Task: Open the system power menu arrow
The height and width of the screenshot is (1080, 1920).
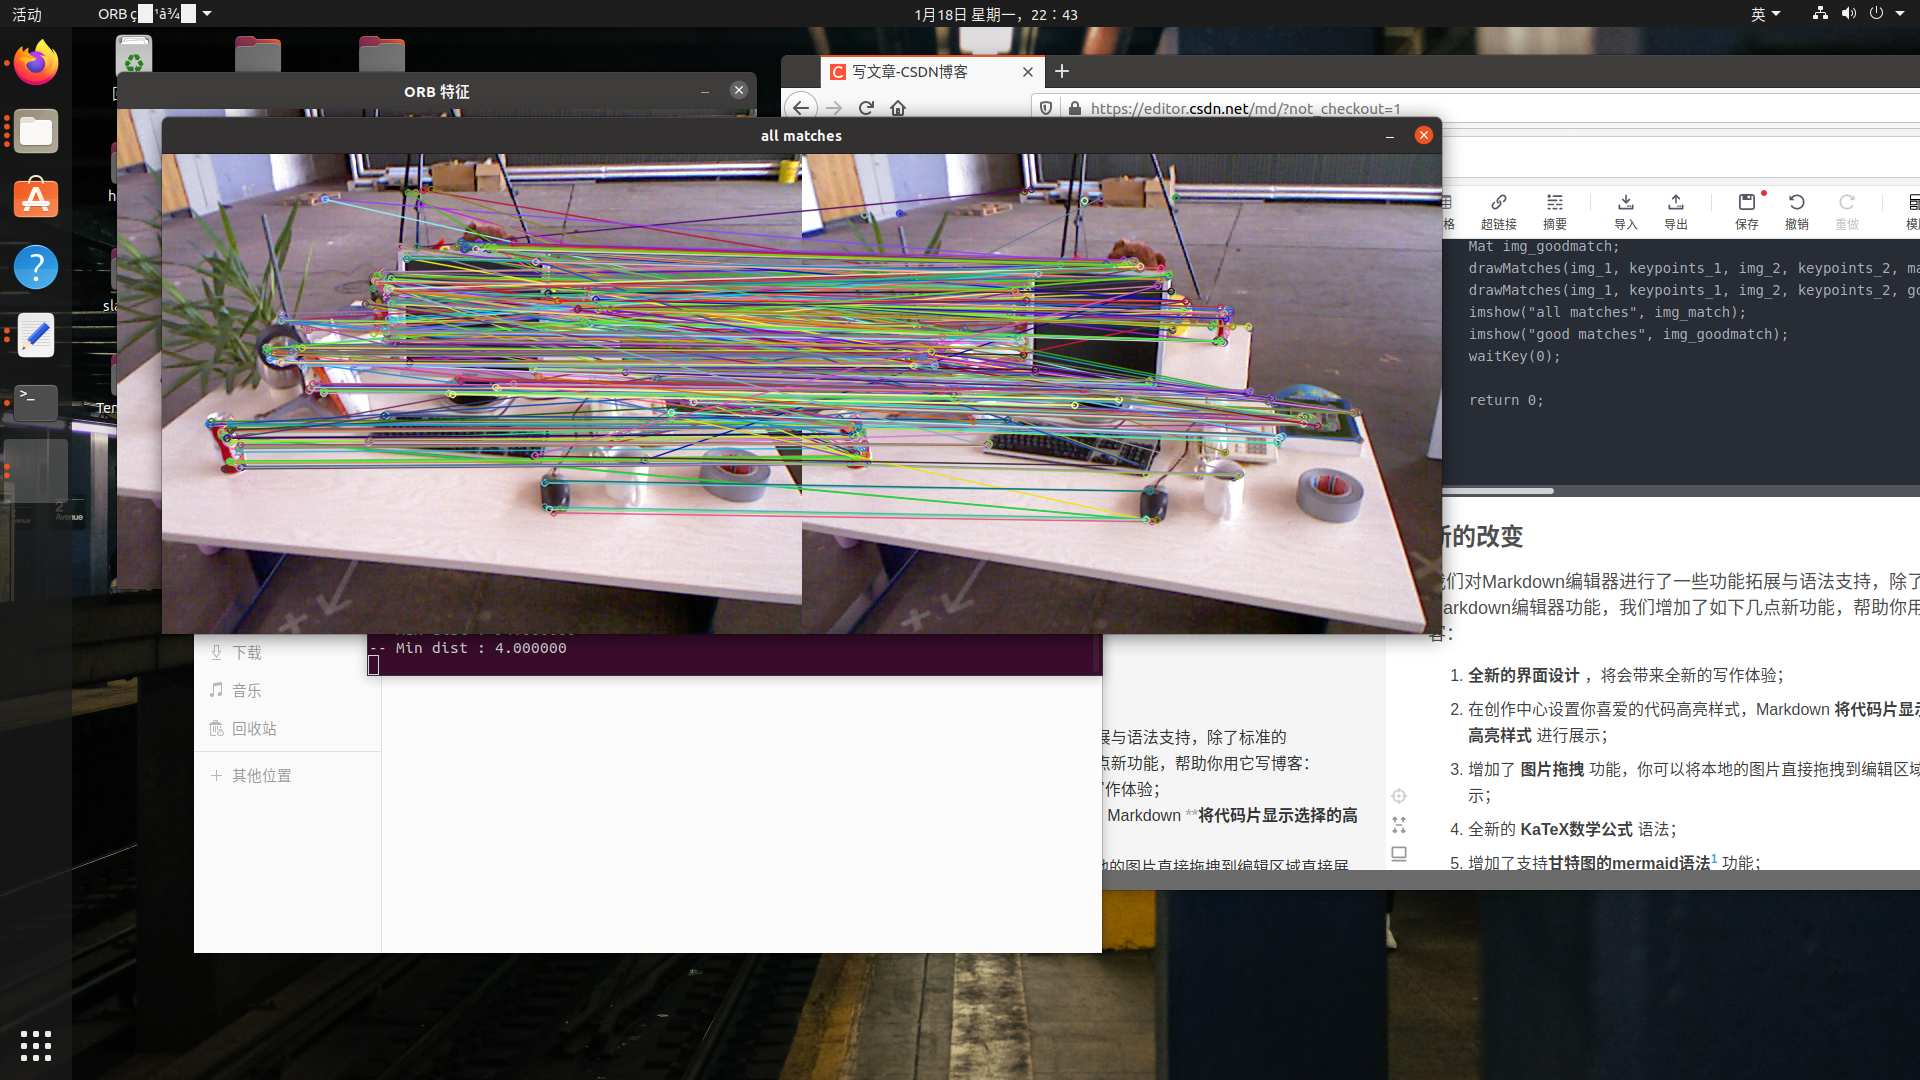Action: click(x=1900, y=13)
